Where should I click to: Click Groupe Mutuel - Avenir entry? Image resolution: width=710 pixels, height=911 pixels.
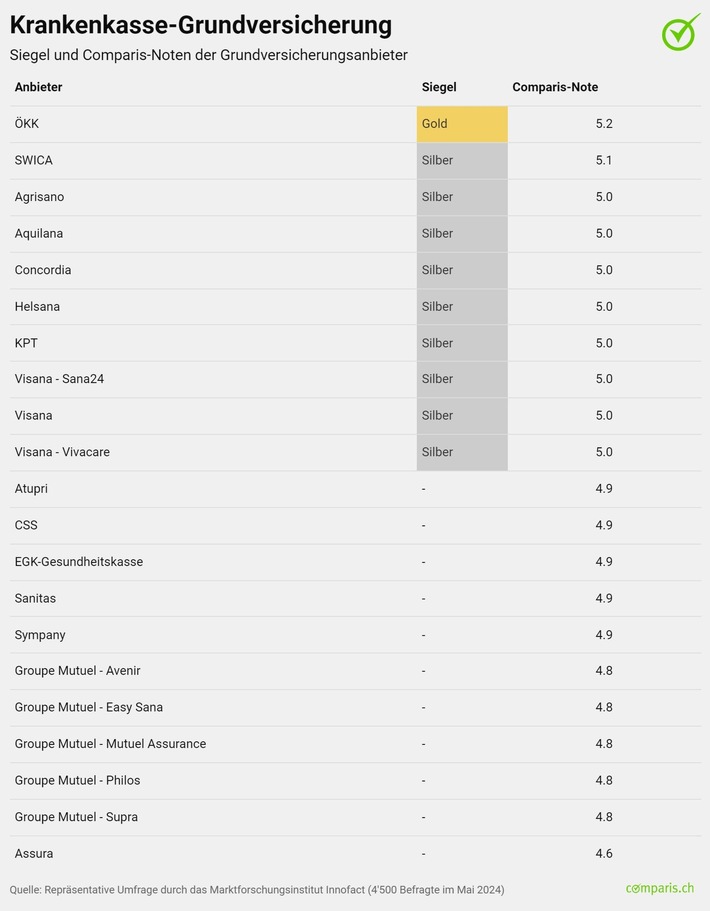click(84, 671)
